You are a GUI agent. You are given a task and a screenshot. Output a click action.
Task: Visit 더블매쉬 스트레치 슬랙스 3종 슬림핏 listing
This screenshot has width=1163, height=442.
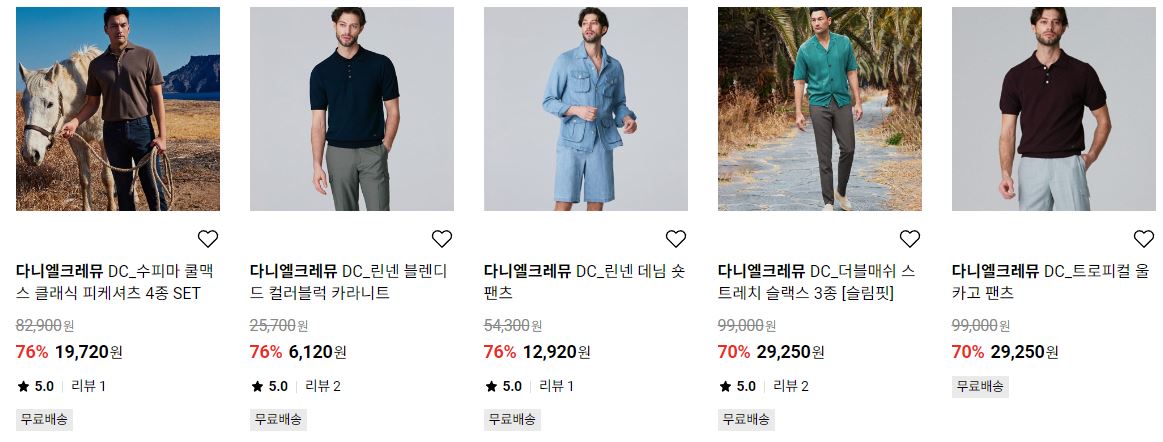pyautogui.click(x=817, y=282)
